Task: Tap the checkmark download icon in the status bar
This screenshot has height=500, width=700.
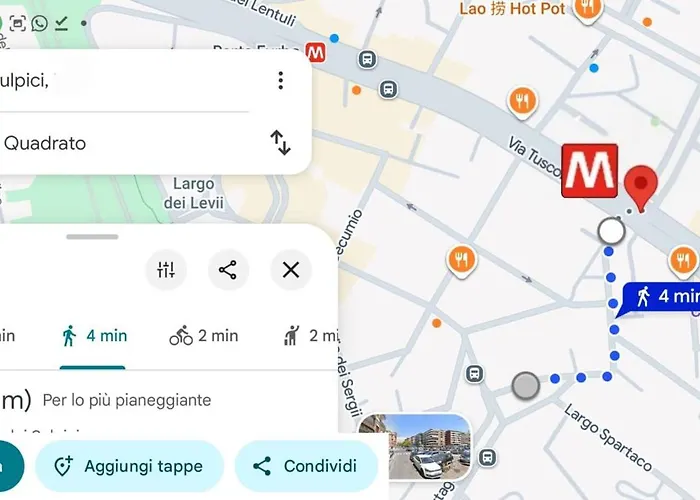Action: (x=62, y=24)
